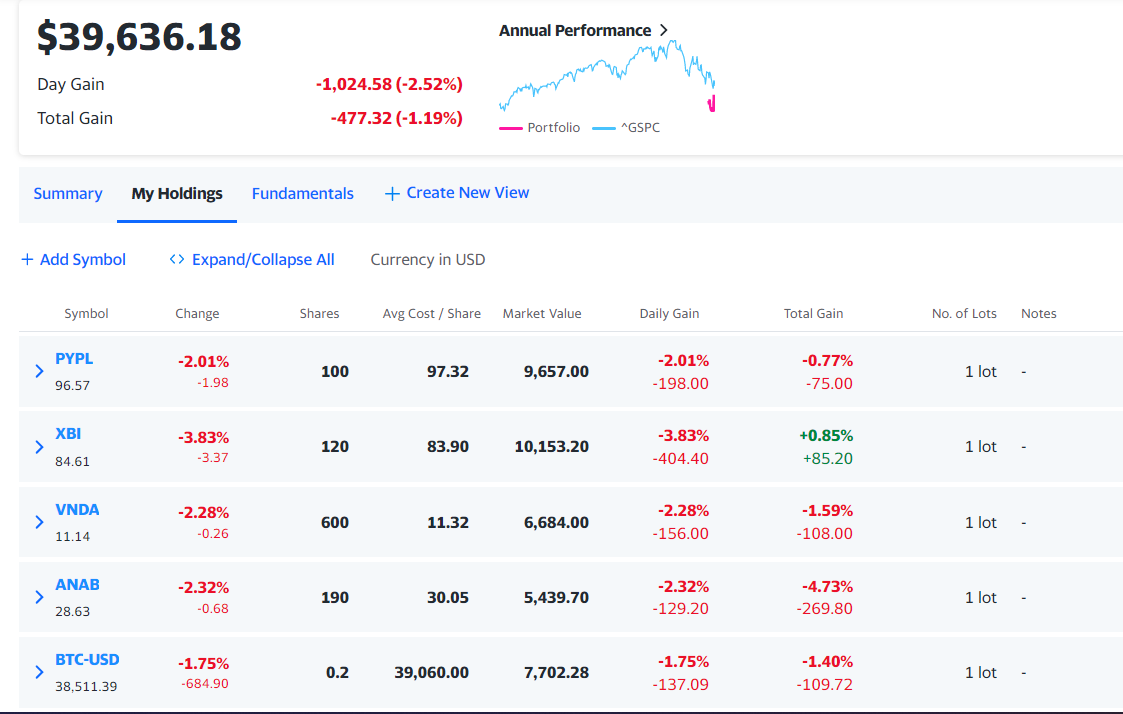1123x714 pixels.
Task: Click BTC-USD market value 7,702.28
Action: 556,672
